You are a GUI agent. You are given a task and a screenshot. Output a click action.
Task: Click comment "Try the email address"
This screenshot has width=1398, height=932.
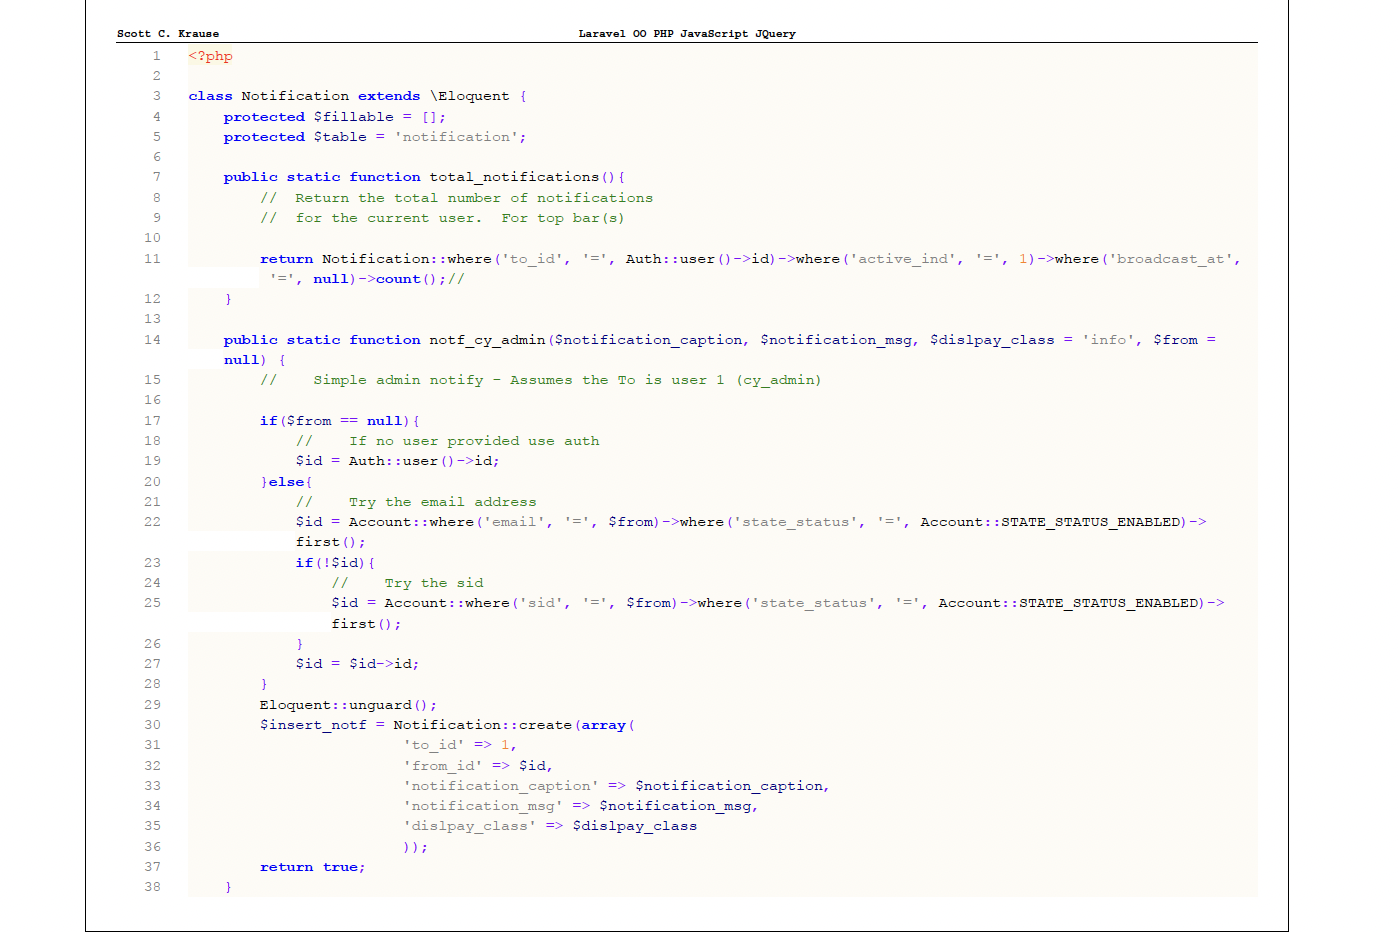pos(416,502)
